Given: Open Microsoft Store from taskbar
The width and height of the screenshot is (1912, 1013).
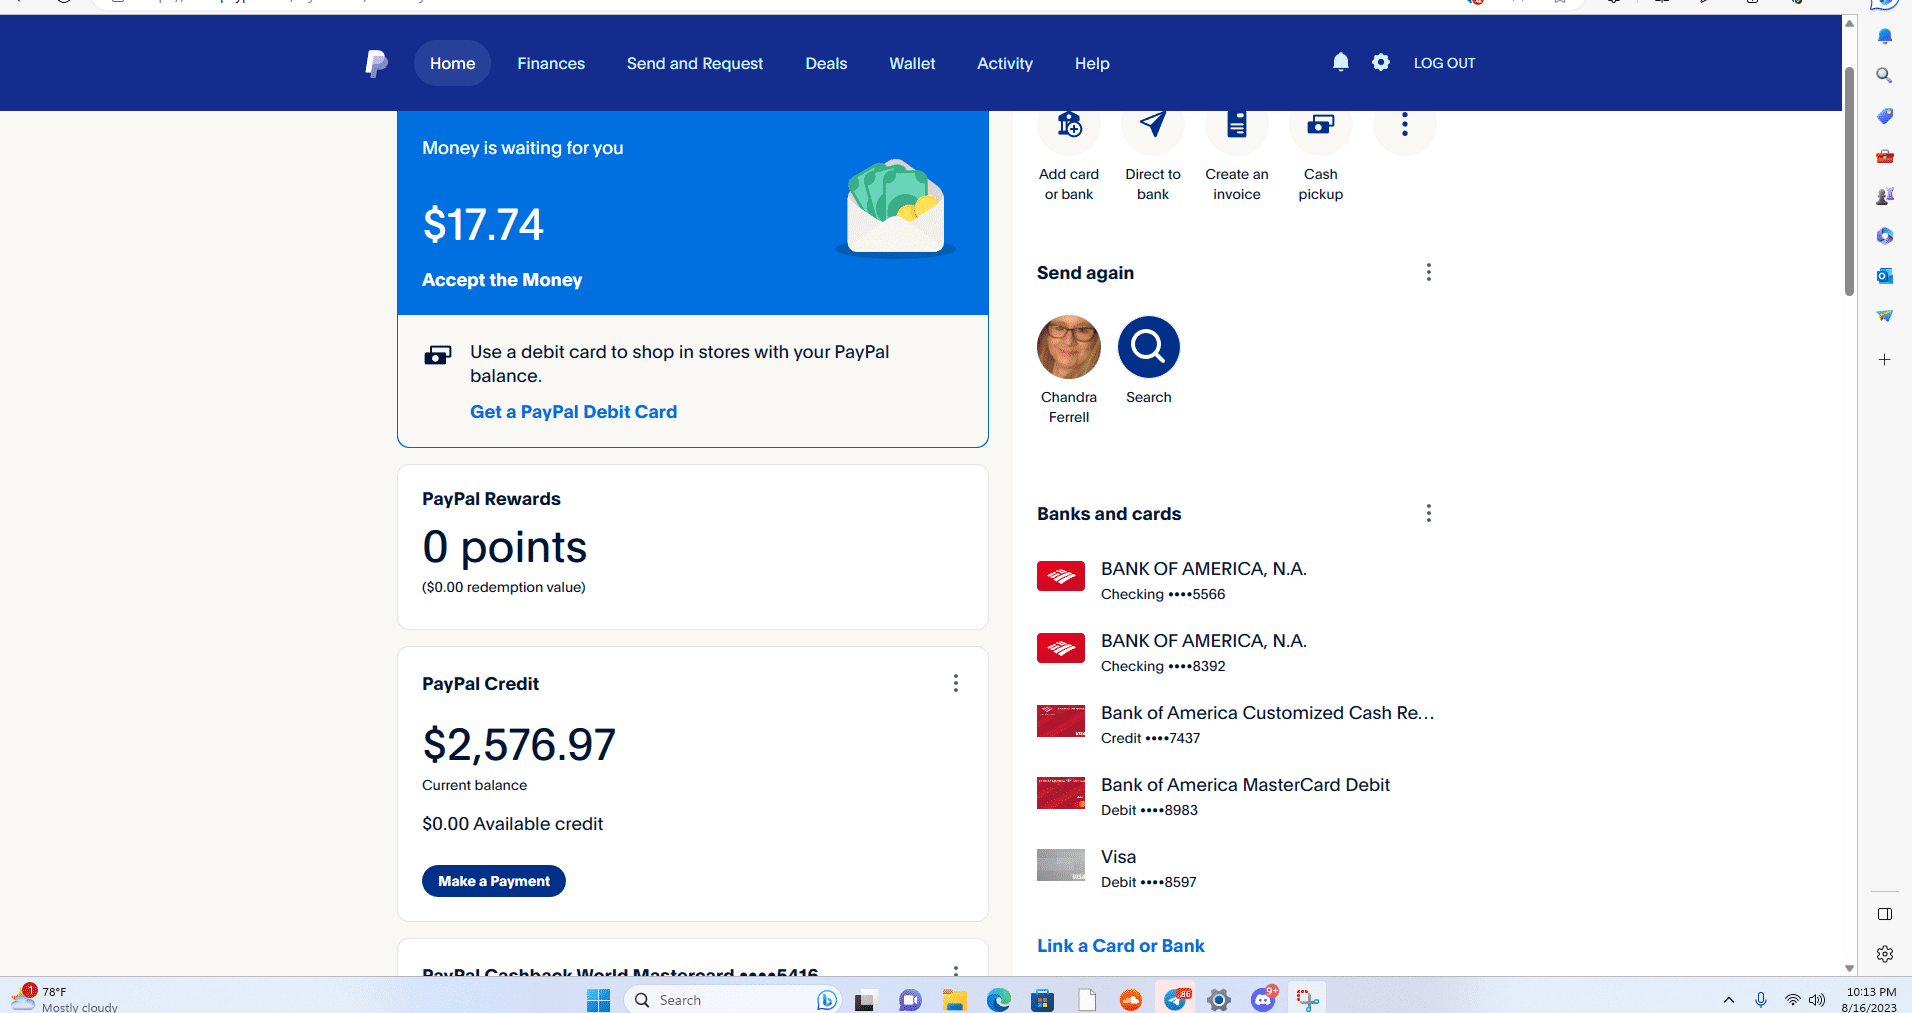Looking at the screenshot, I should [x=1042, y=1000].
